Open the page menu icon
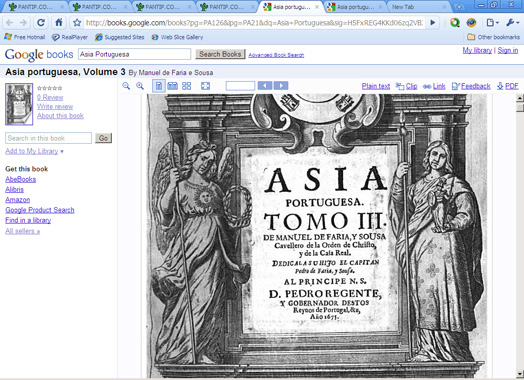Screen dimensions: 524x380 [492, 23]
